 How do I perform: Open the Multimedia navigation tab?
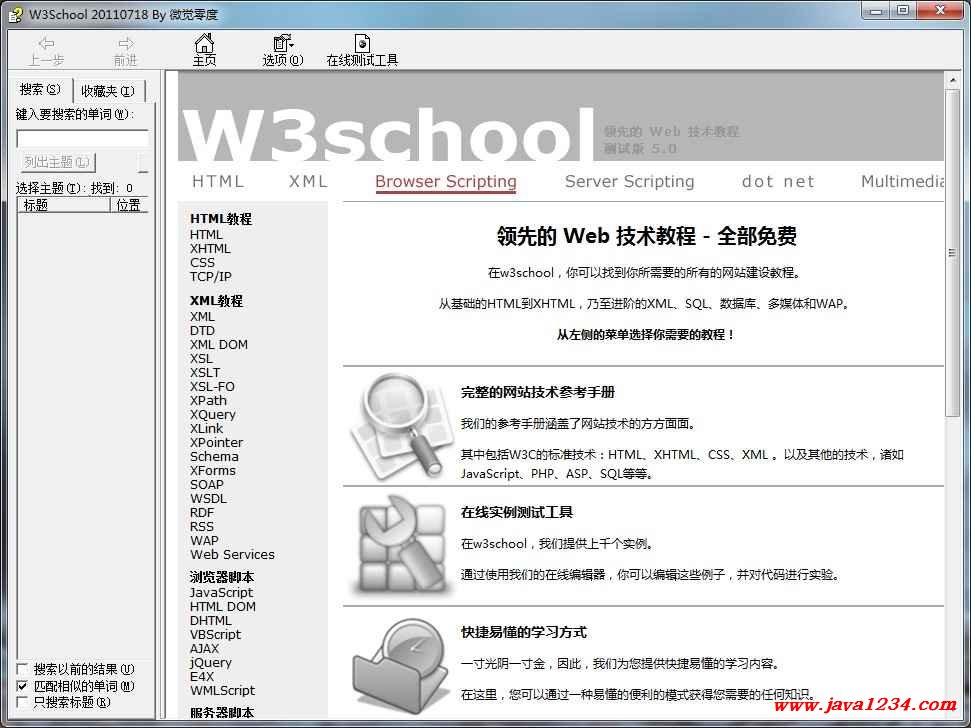pos(902,182)
